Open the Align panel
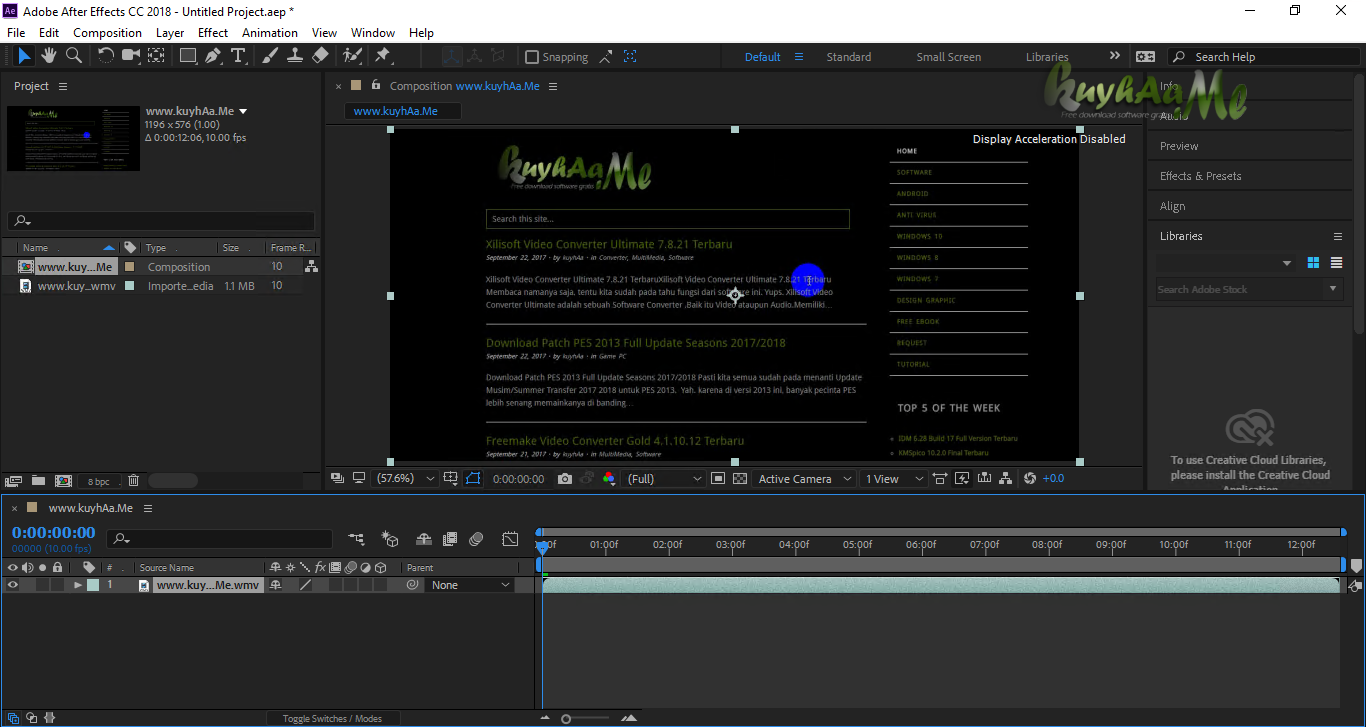The width and height of the screenshot is (1366, 727). tap(1173, 206)
